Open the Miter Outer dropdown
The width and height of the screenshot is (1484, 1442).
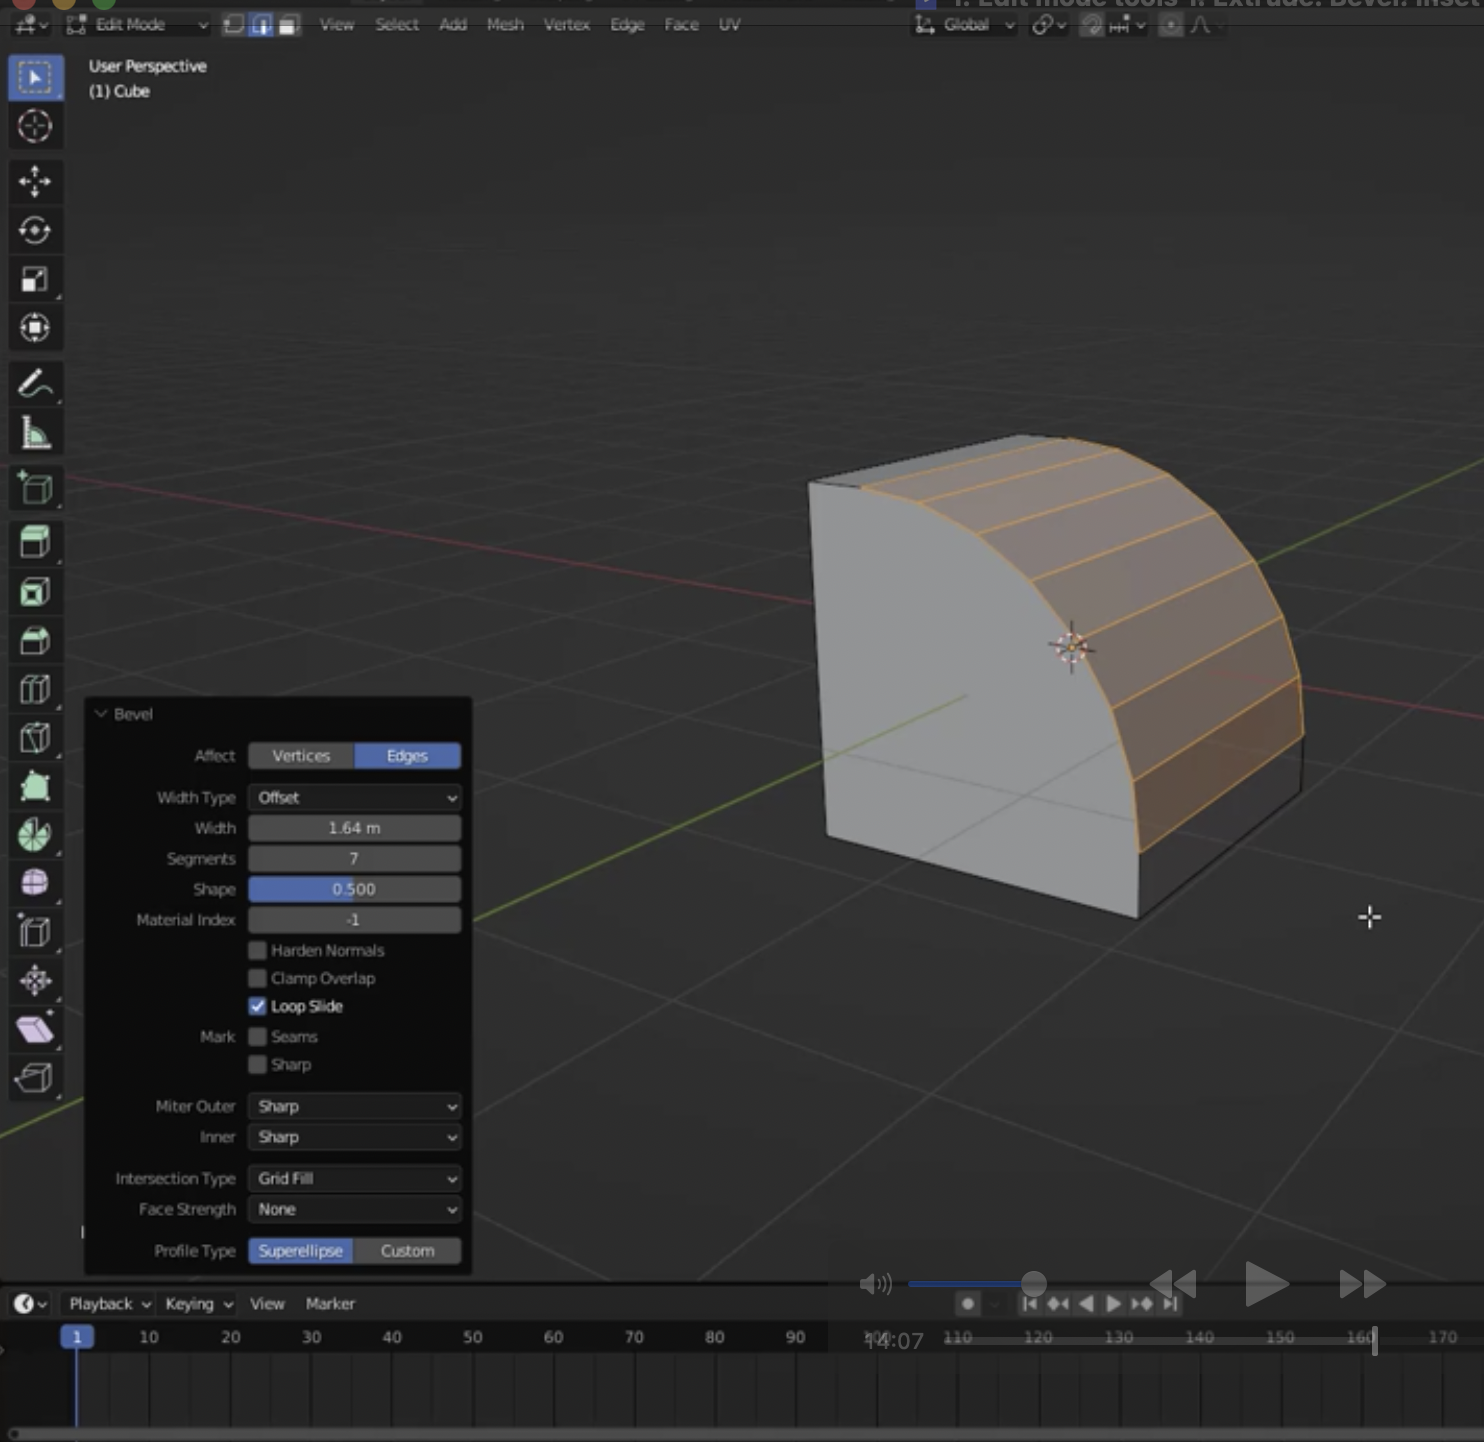click(355, 1107)
